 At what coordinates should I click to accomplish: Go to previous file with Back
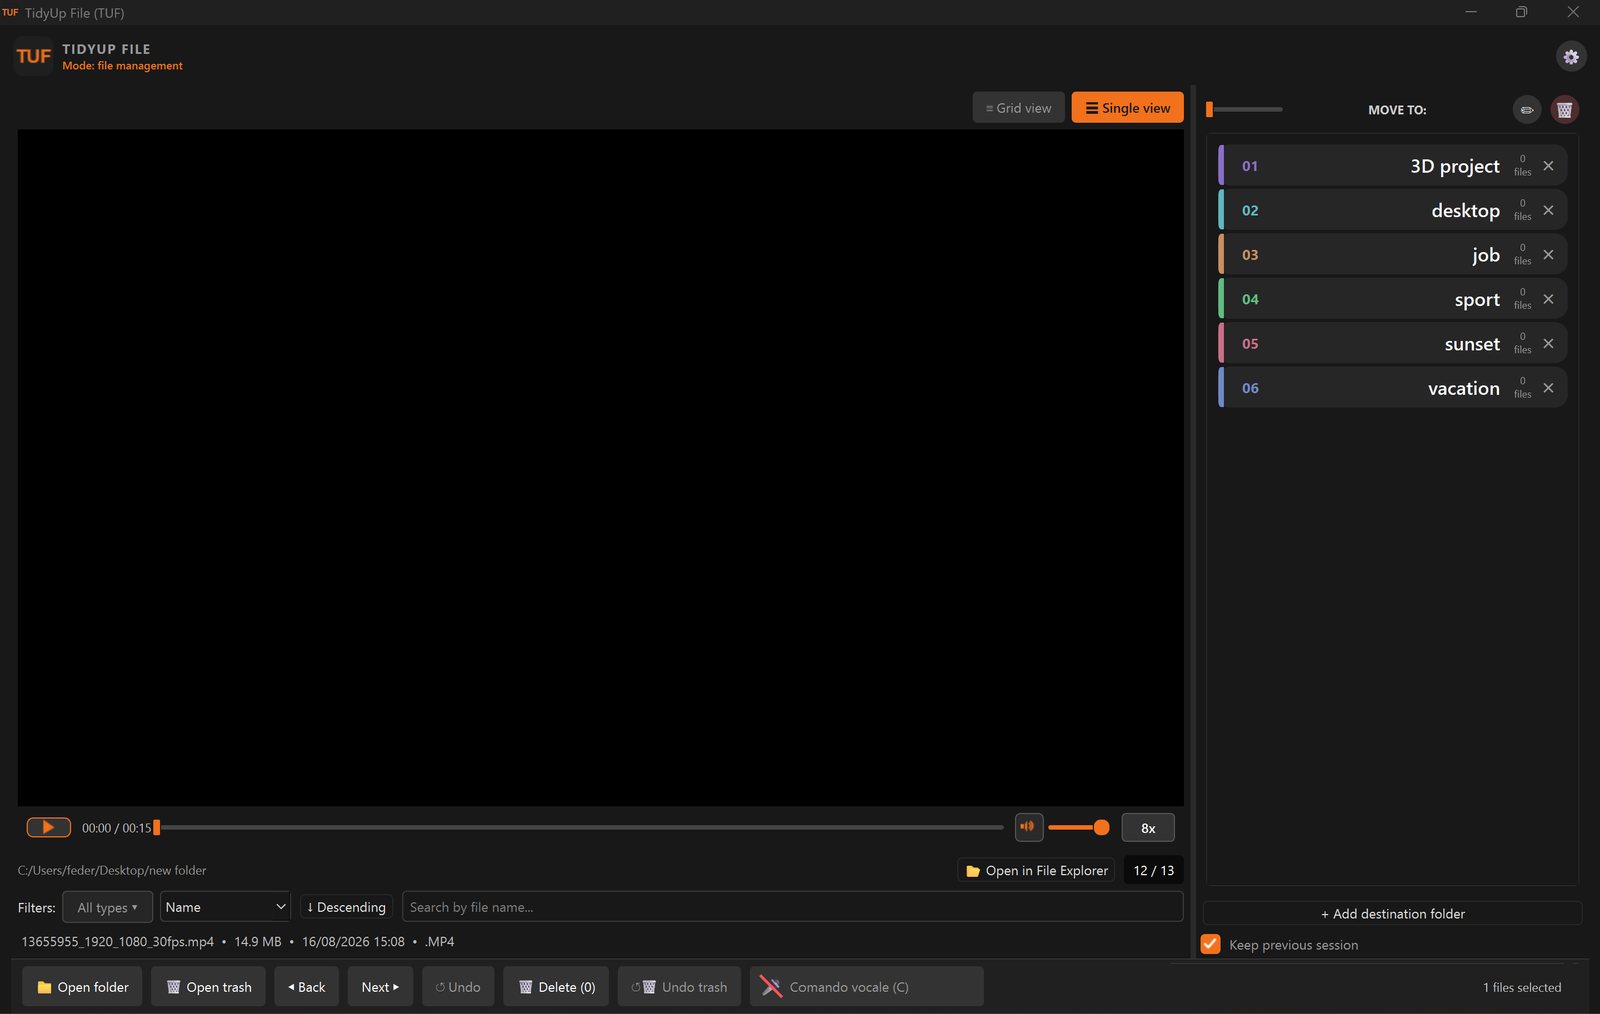click(x=307, y=987)
